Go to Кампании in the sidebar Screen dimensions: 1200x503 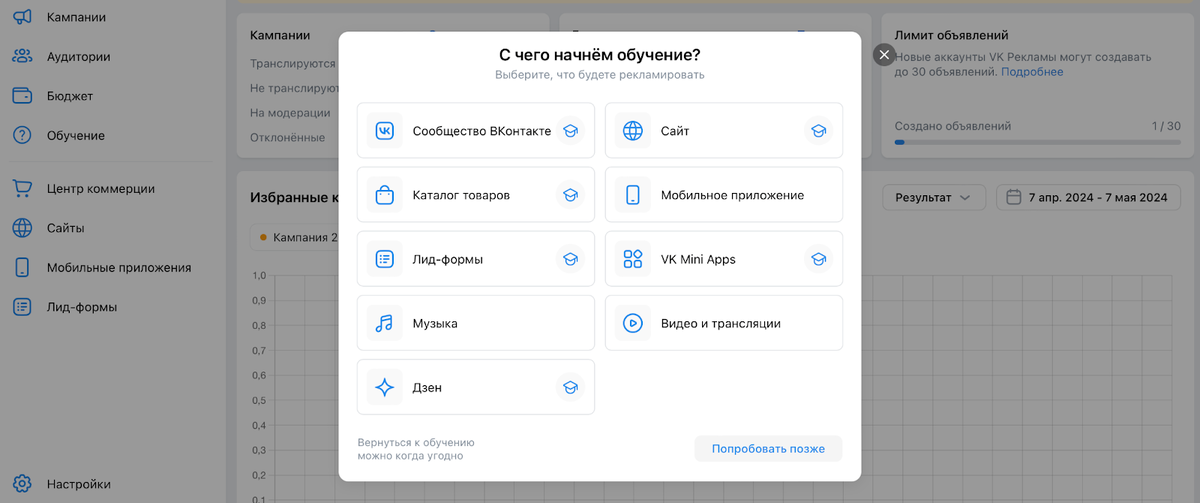(76, 17)
